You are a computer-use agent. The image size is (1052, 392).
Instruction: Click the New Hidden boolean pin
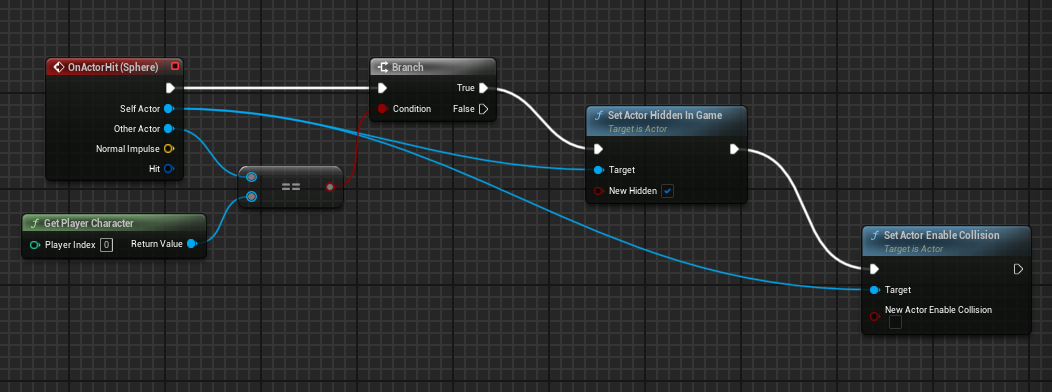[598, 191]
